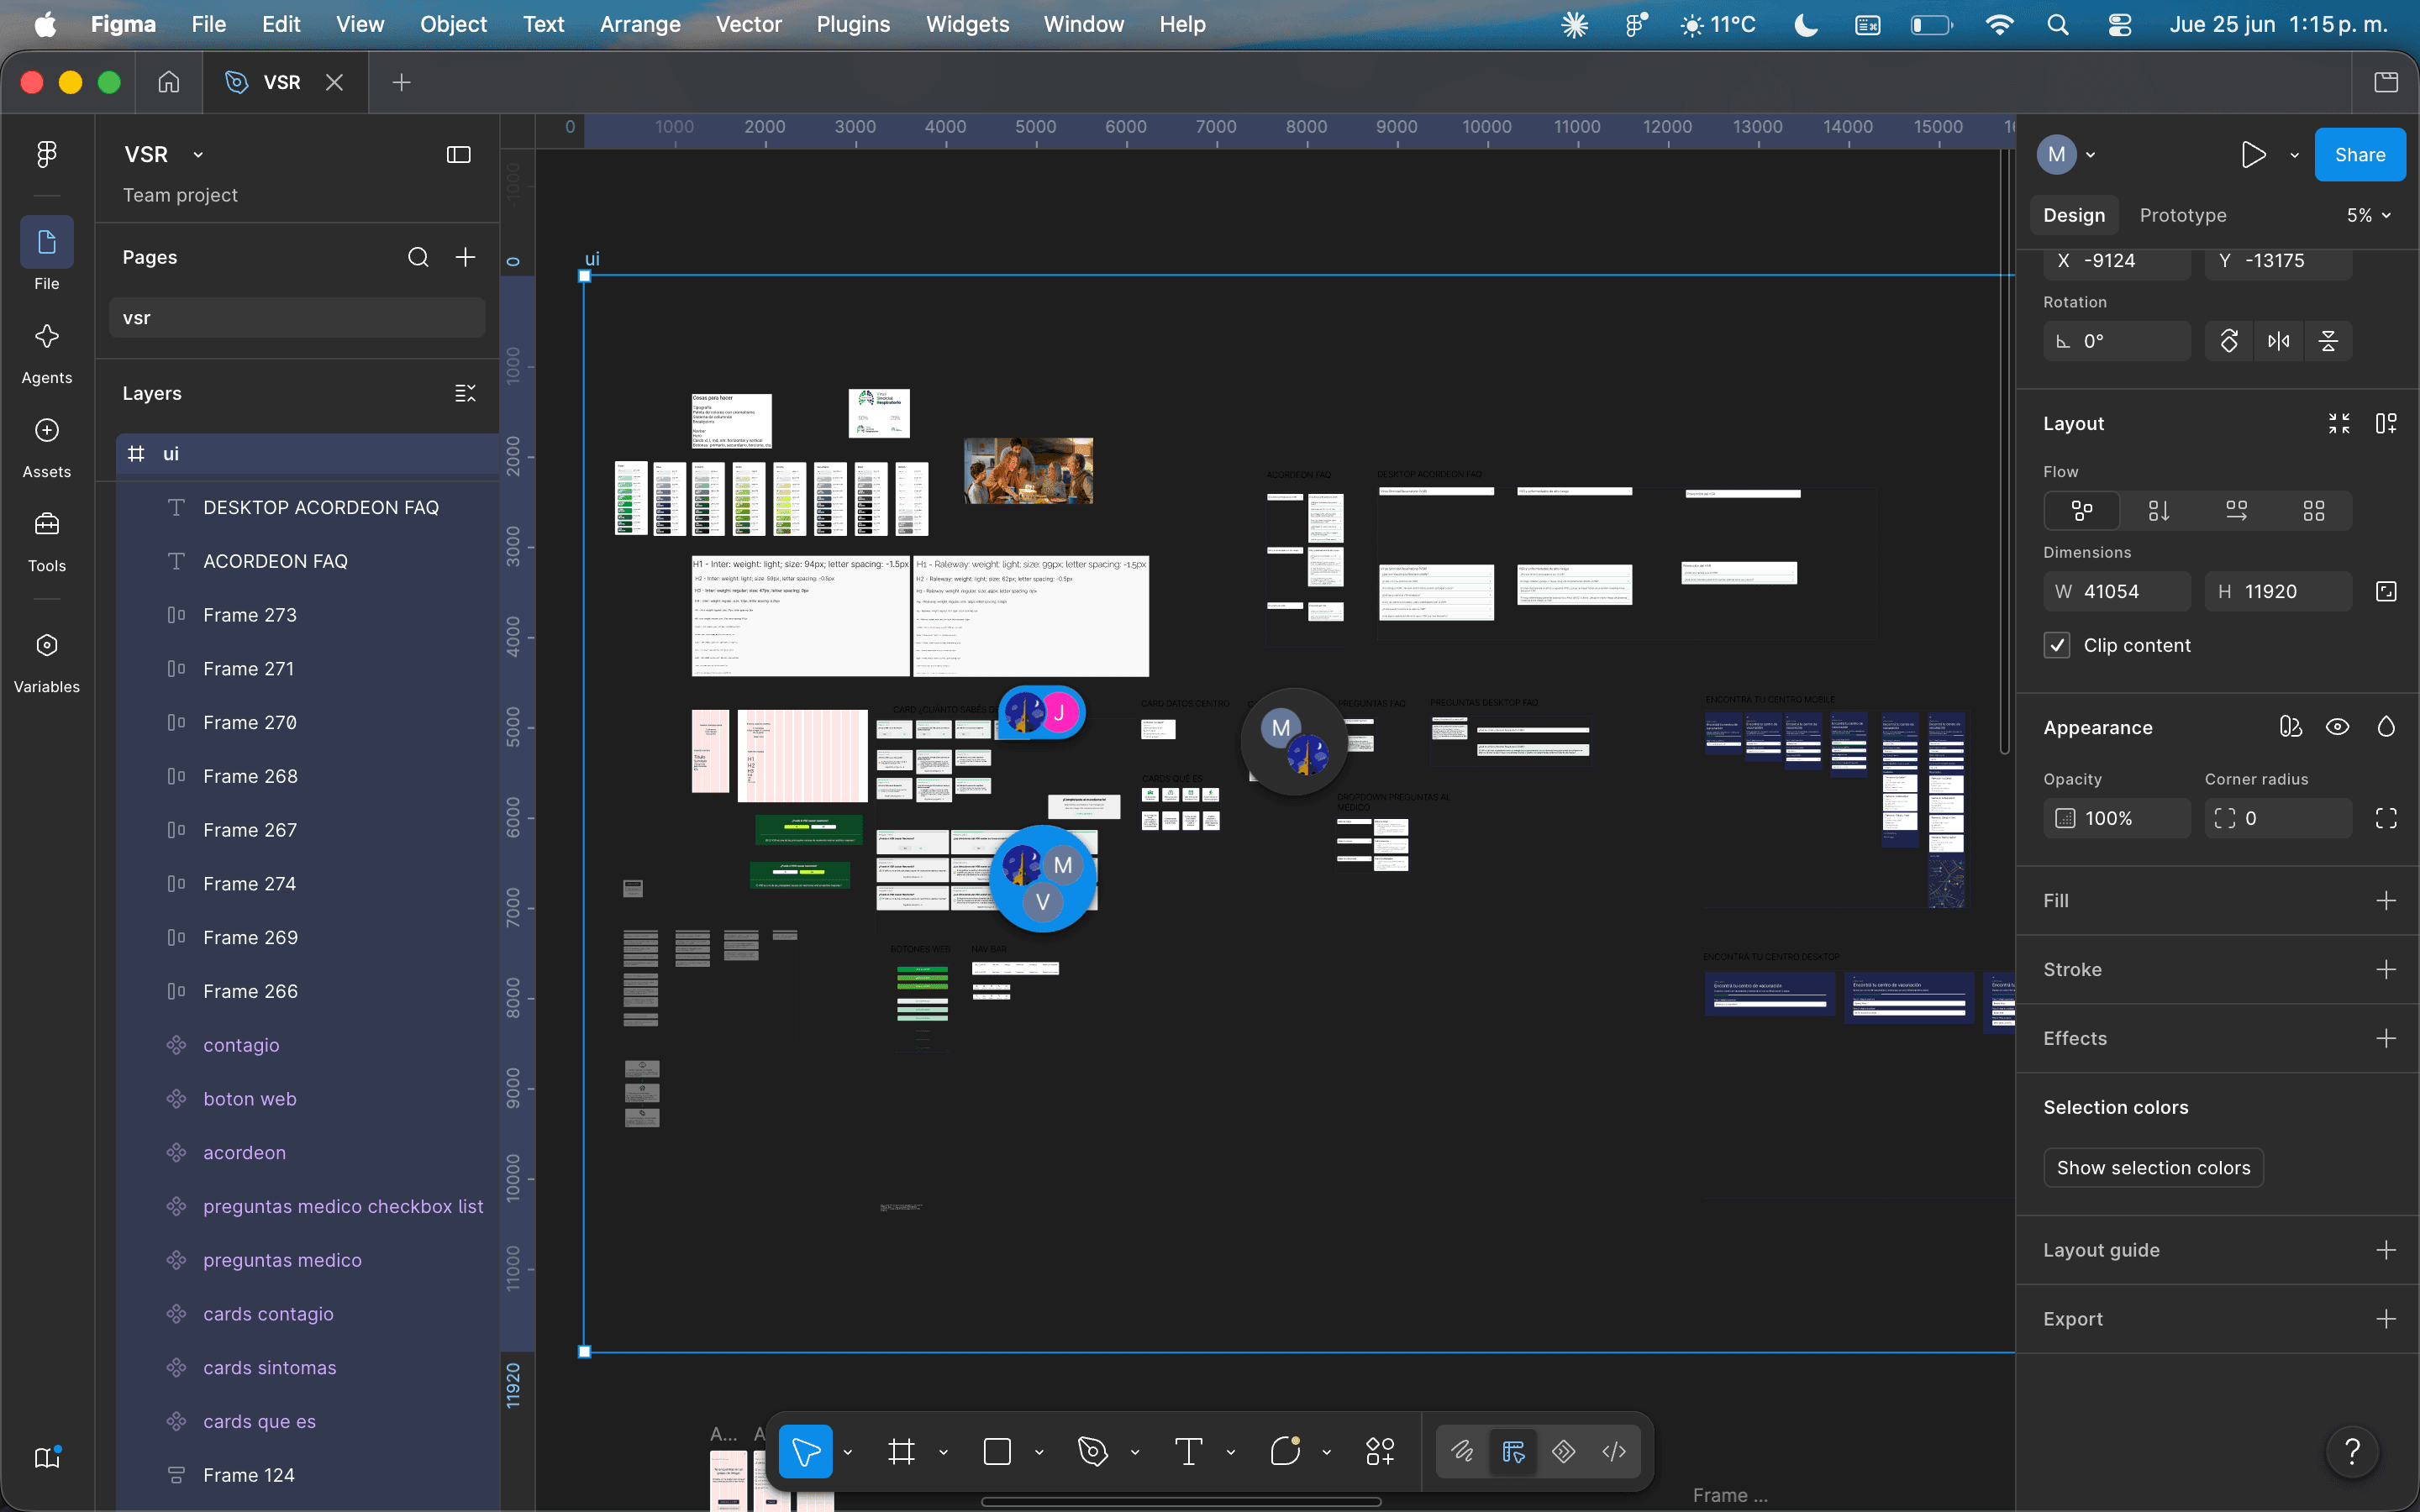Viewport: 2420px width, 1512px height.
Task: Select the Comment tool in the bottom toolbar
Action: [x=1285, y=1451]
